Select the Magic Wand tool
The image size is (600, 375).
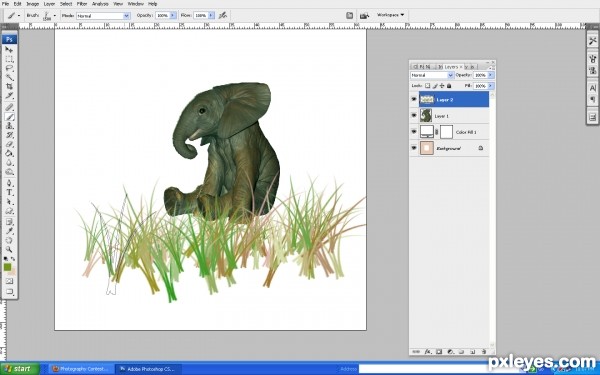pyautogui.click(x=9, y=78)
